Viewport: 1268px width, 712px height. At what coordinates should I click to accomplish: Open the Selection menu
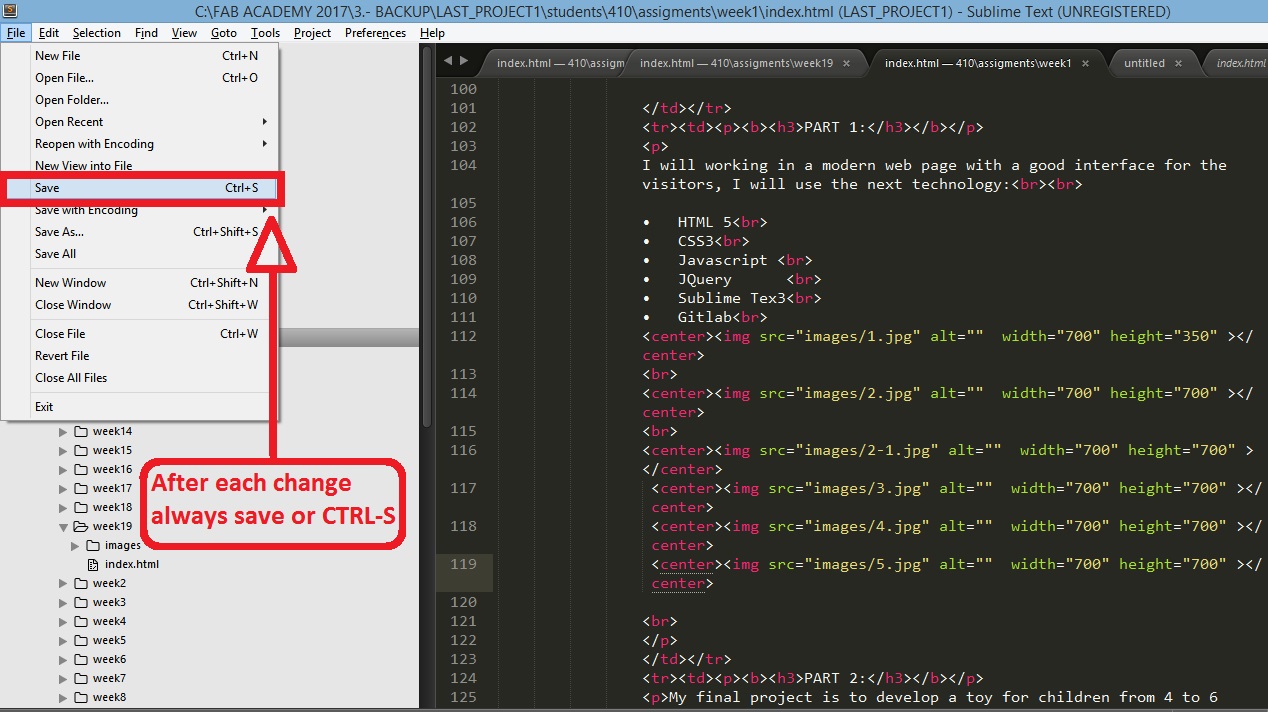click(x=97, y=33)
